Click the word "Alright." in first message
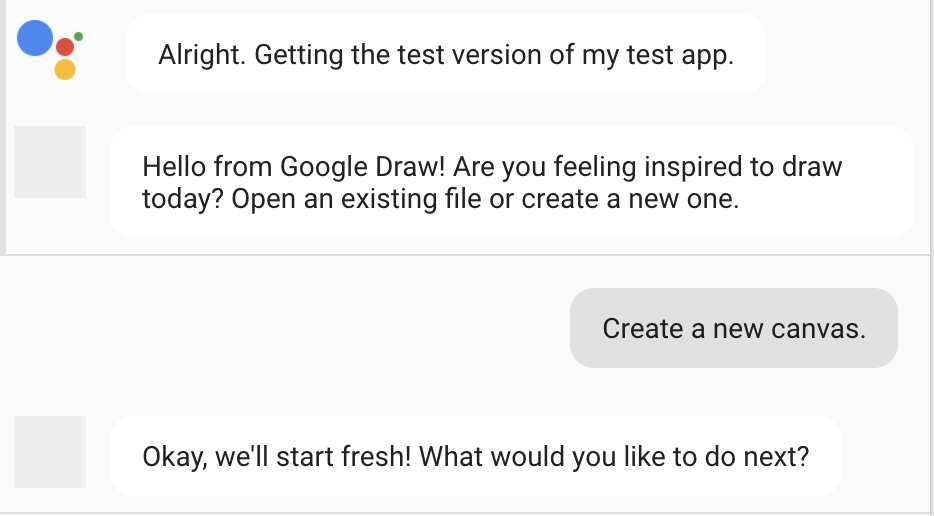 [x=202, y=55]
